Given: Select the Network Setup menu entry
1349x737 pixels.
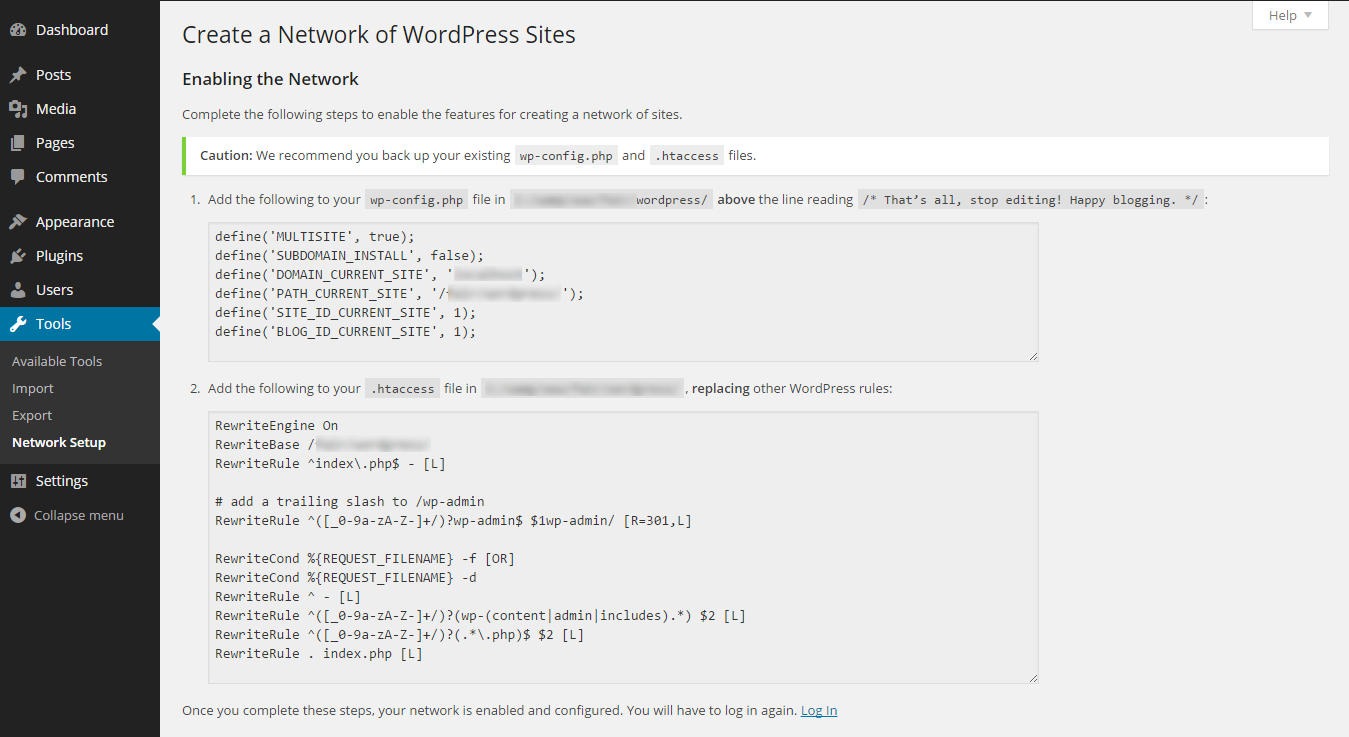Looking at the screenshot, I should point(58,442).
